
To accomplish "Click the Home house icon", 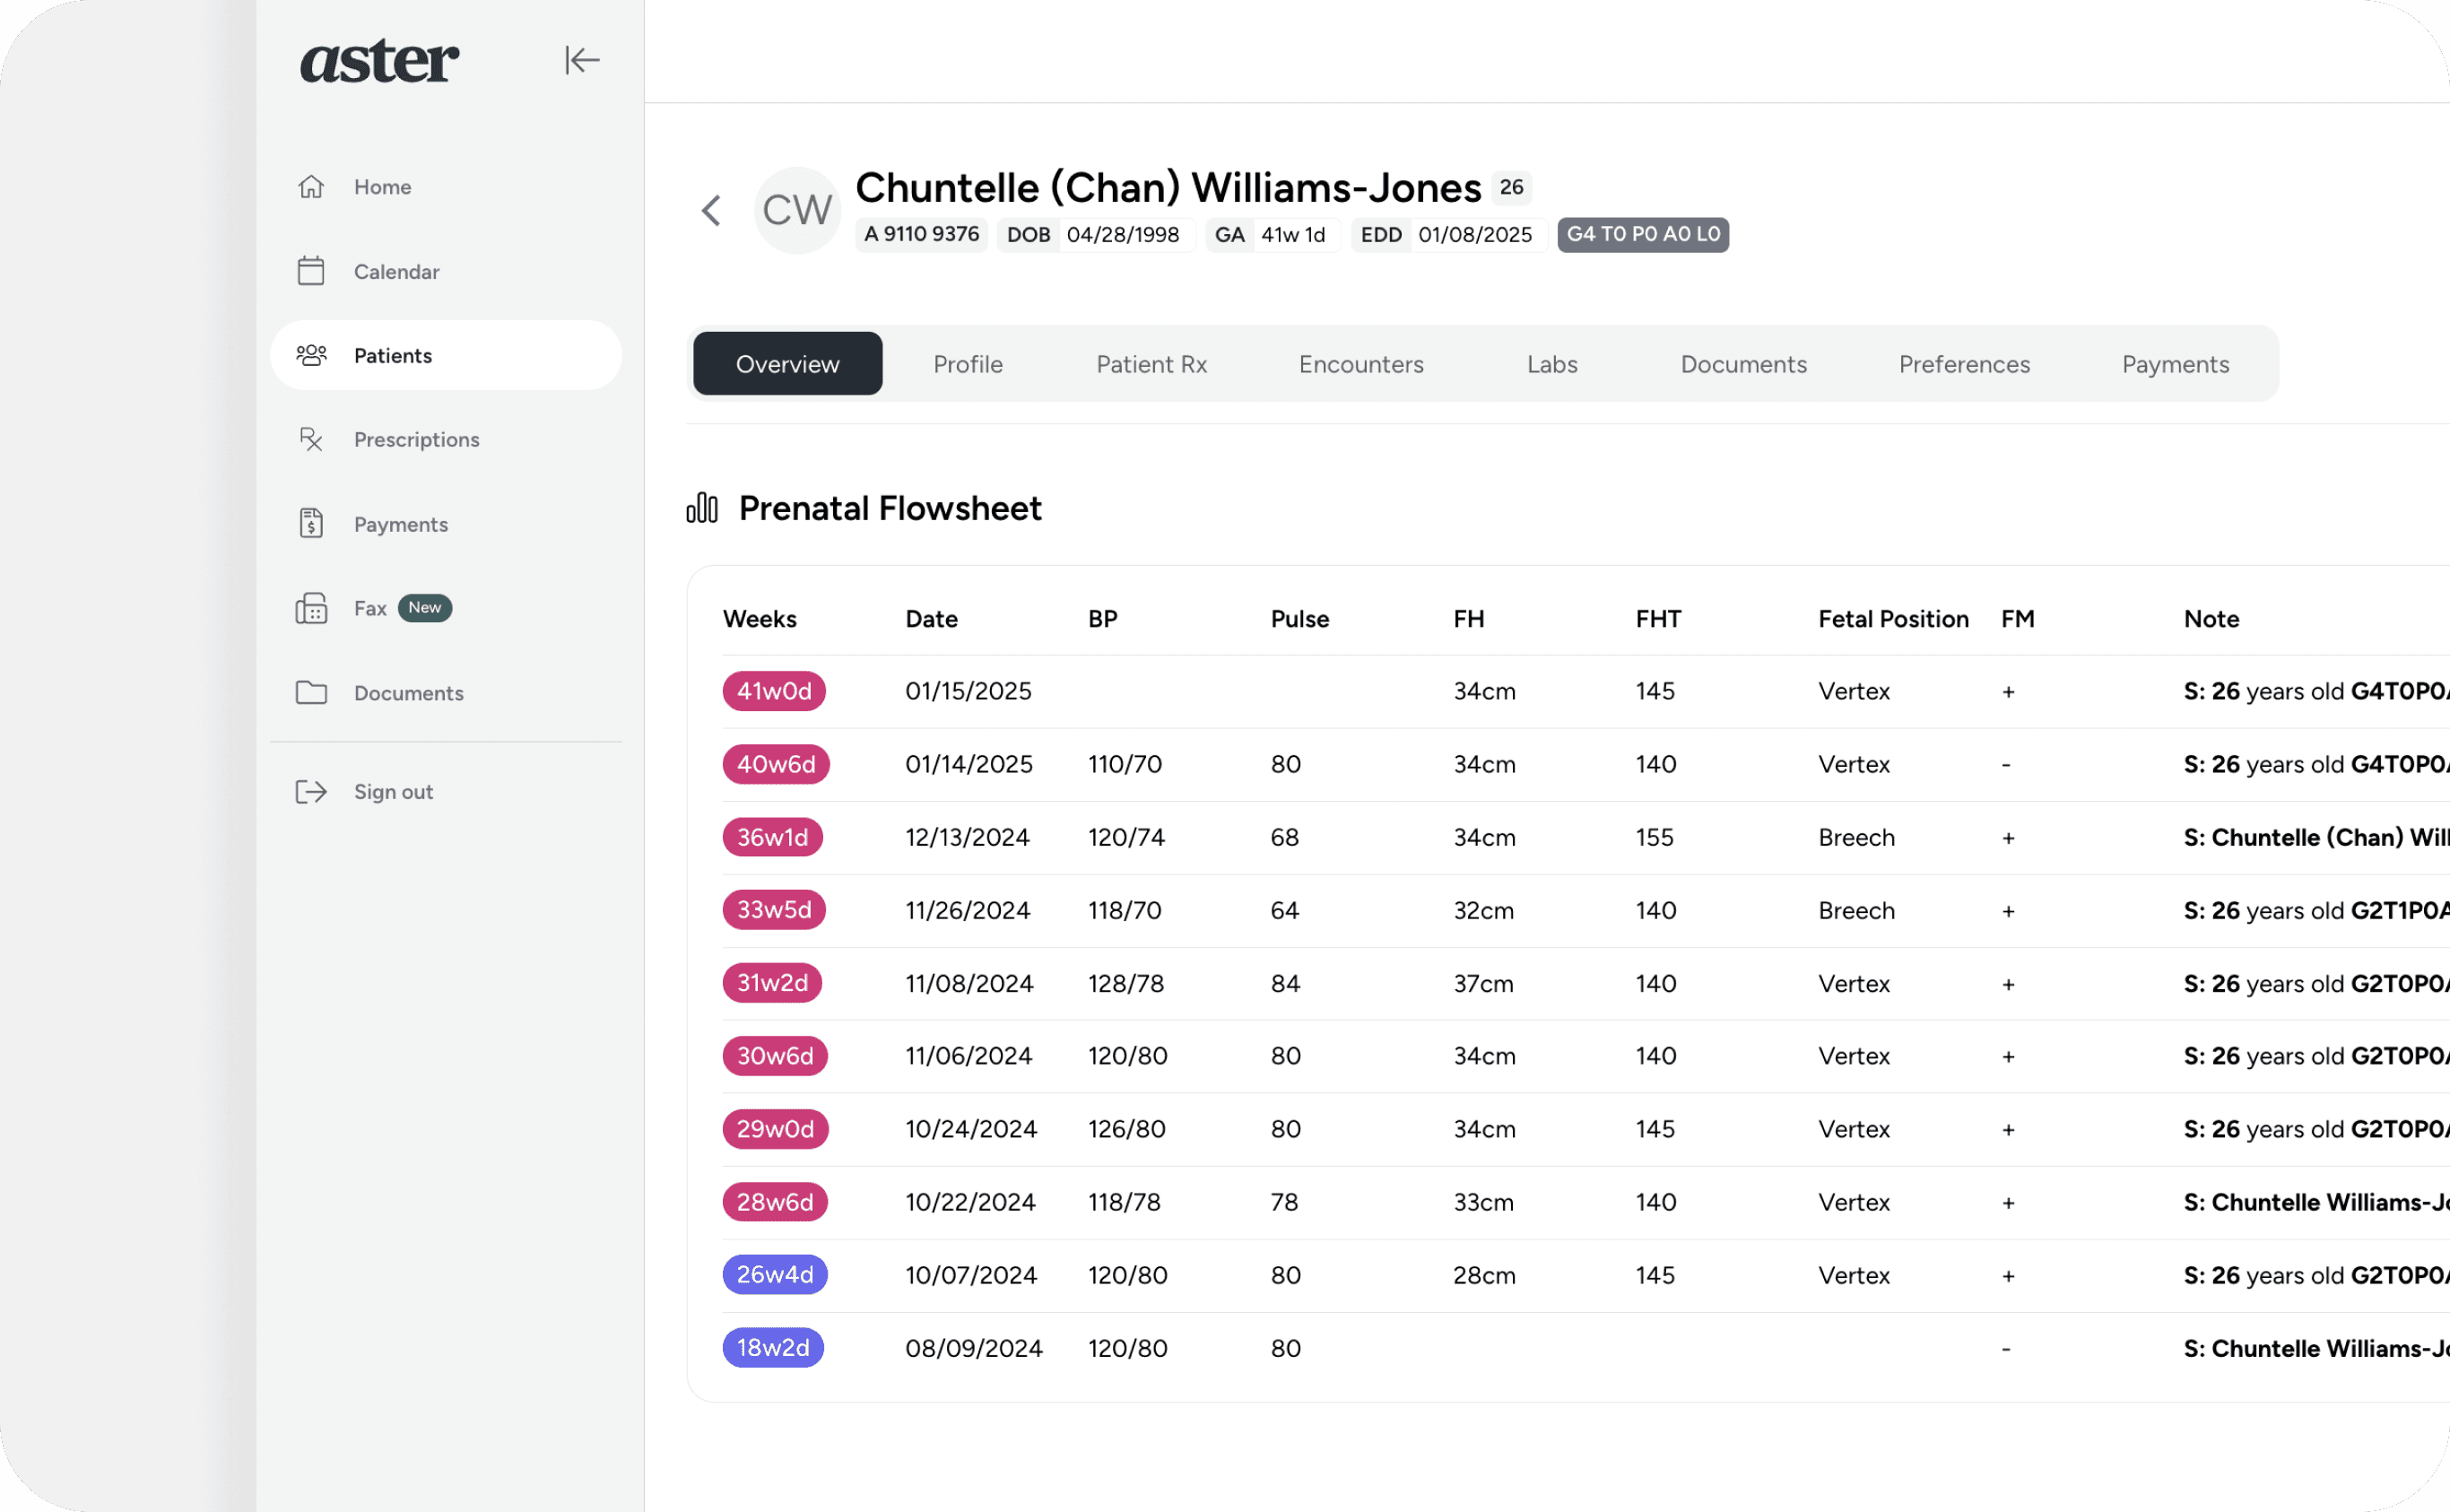I will (311, 187).
